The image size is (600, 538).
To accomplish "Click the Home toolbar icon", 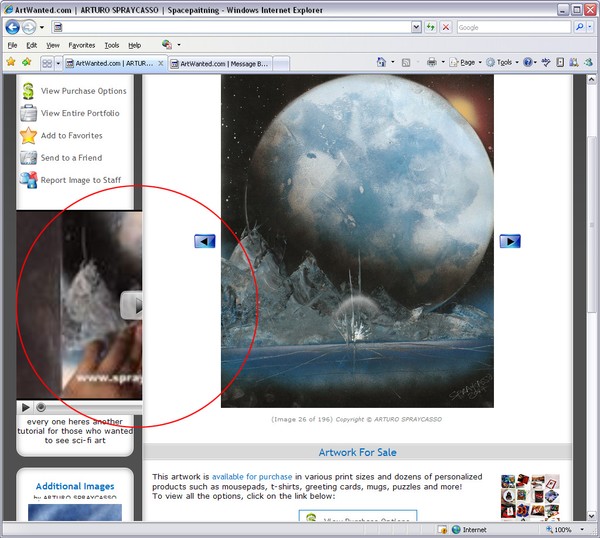I will pyautogui.click(x=381, y=62).
